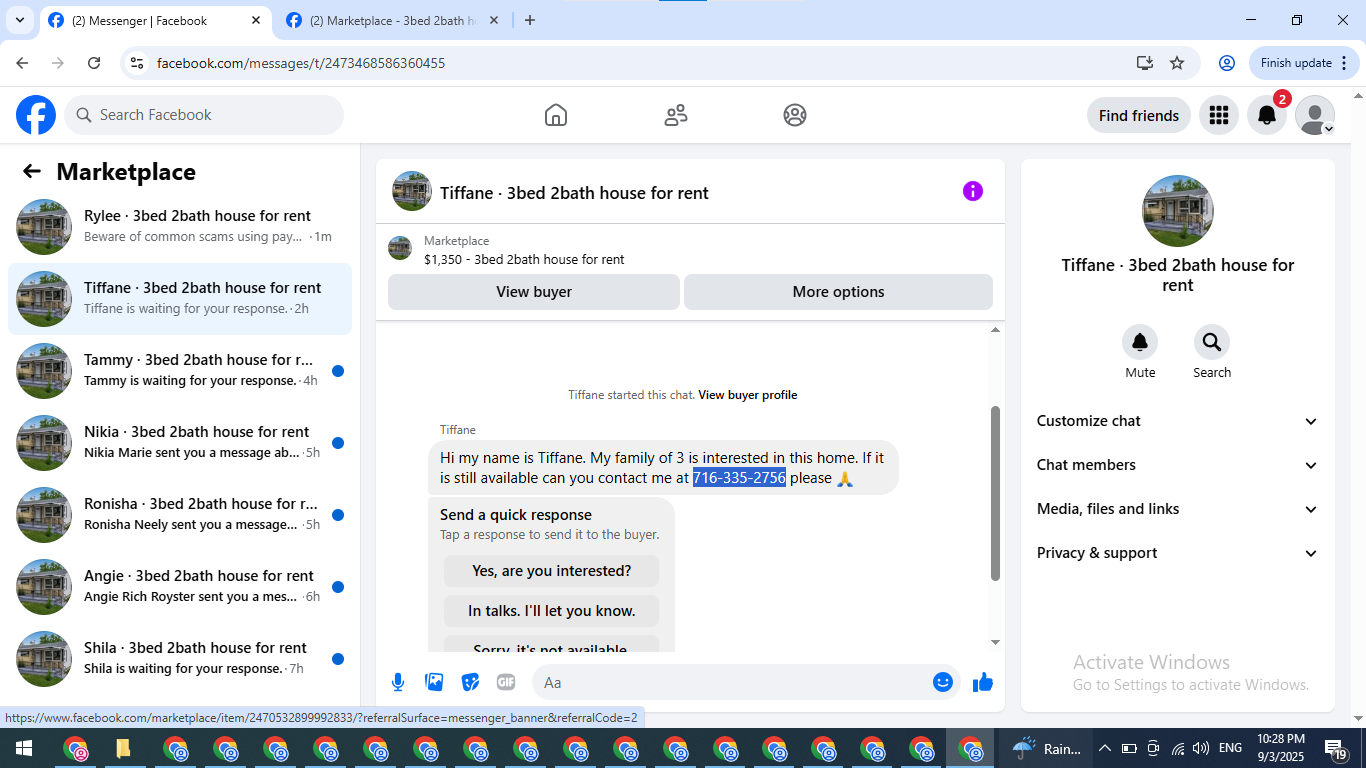Open Nikia's conversation in the list

click(x=180, y=443)
